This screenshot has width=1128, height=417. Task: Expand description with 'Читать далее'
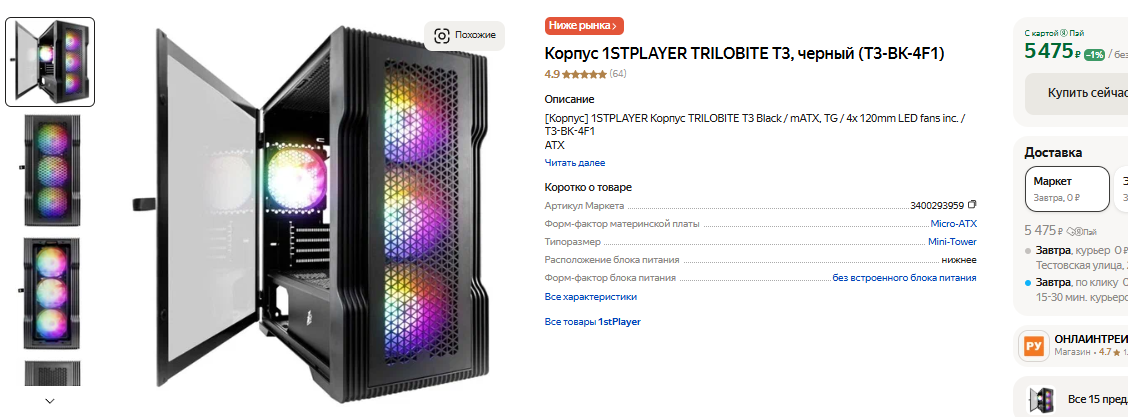pos(574,163)
